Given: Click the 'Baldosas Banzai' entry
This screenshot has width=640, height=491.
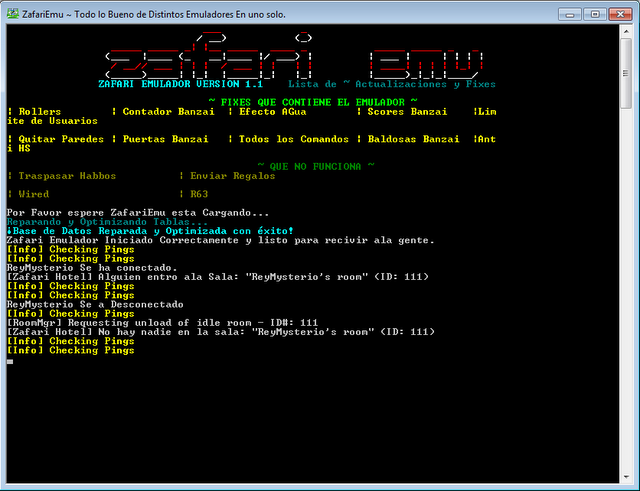Looking at the screenshot, I should tap(413, 139).
